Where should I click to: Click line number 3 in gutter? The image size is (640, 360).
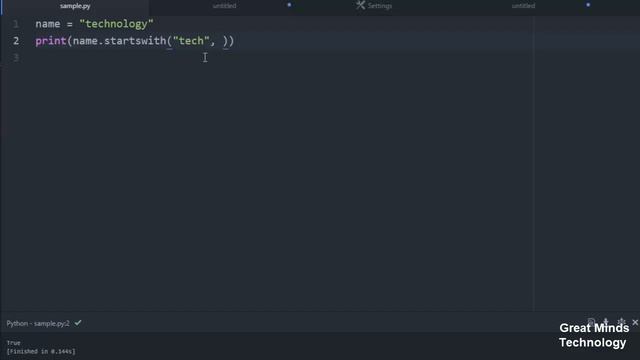tap(16, 58)
